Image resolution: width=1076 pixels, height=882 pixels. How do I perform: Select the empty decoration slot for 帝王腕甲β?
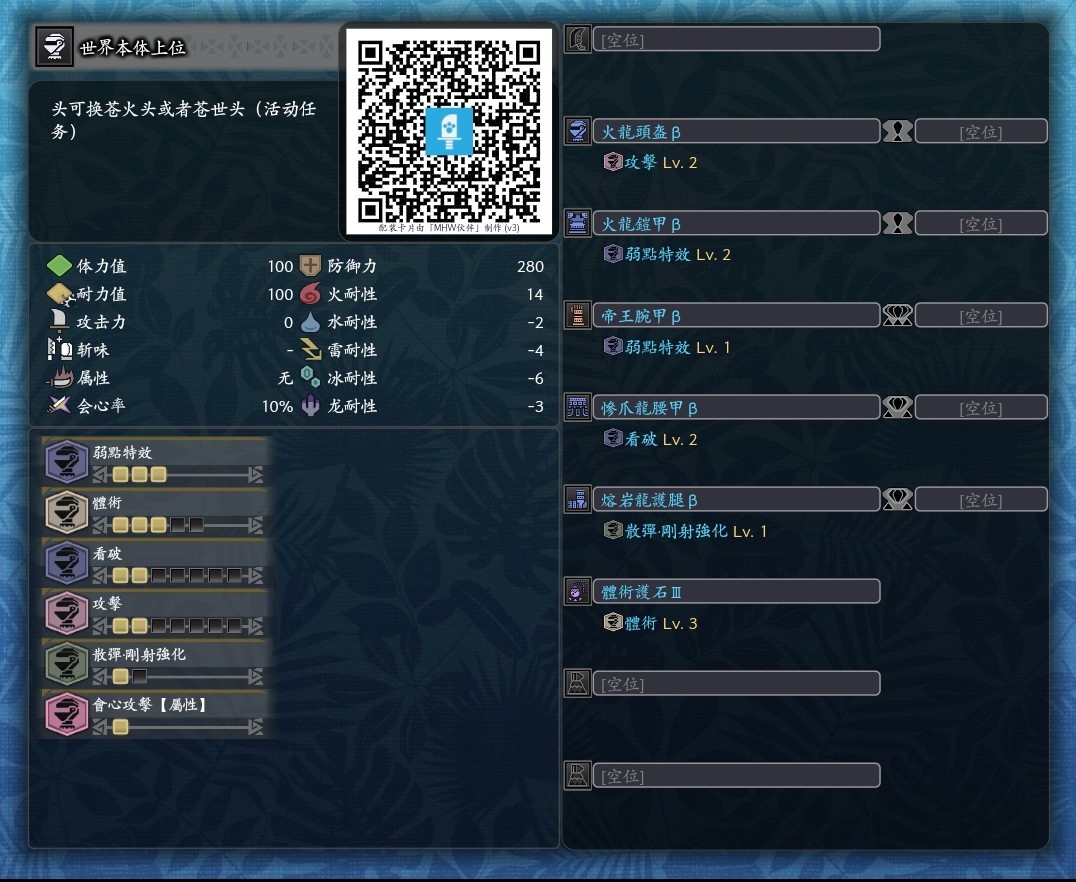(981, 315)
